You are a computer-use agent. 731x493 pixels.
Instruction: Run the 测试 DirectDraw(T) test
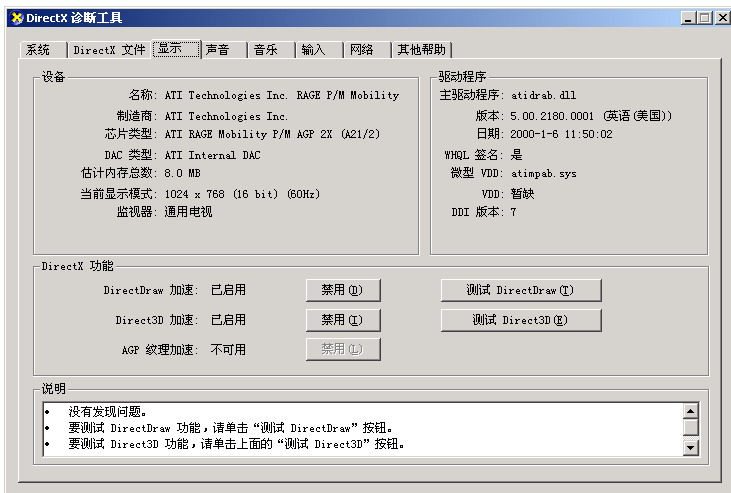(x=521, y=290)
